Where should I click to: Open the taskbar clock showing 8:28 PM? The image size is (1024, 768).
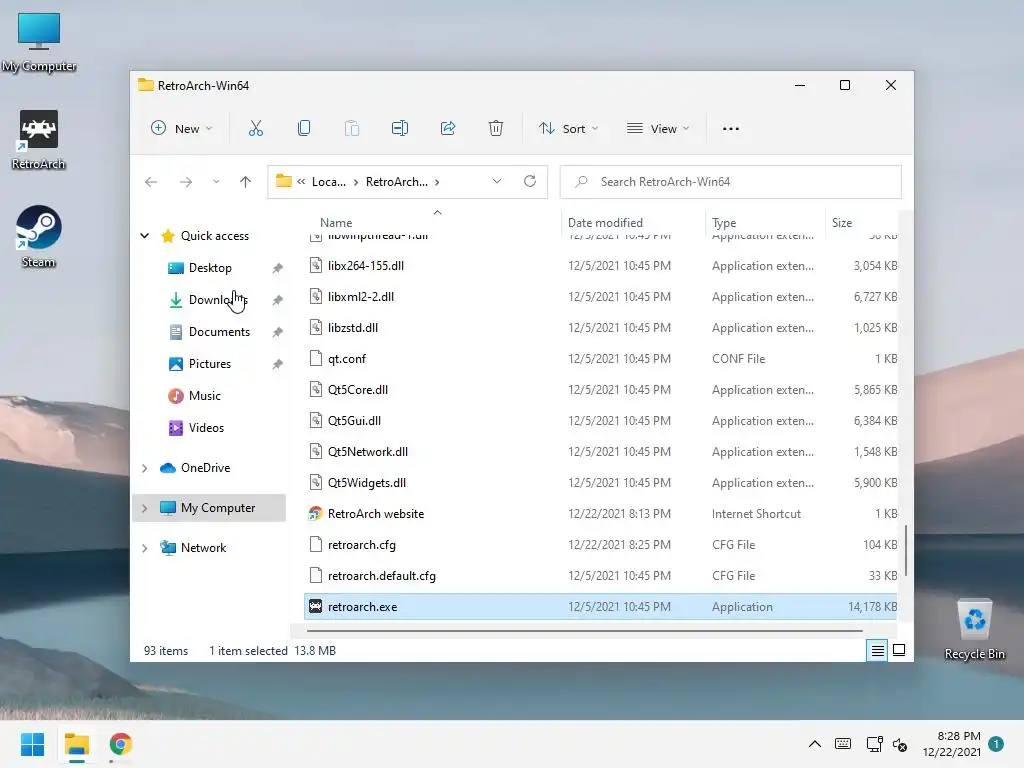click(952, 744)
